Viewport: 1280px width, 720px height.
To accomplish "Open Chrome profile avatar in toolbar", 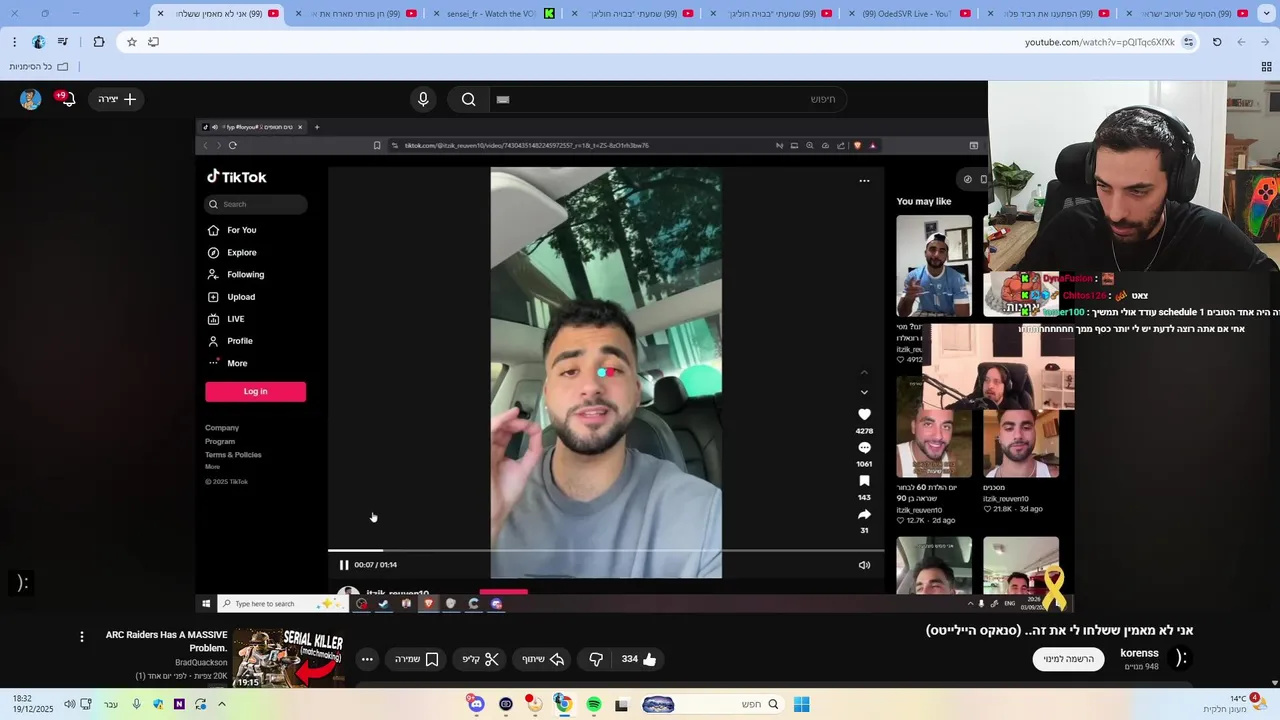I will 38,42.
